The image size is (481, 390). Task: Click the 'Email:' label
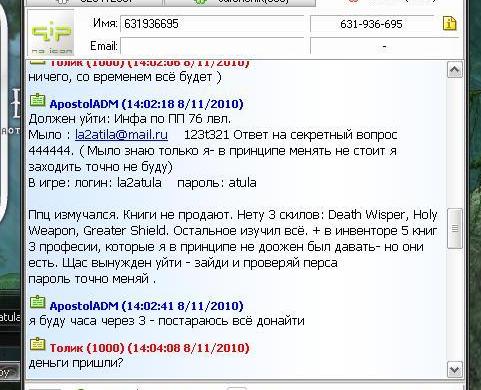tap(104, 46)
